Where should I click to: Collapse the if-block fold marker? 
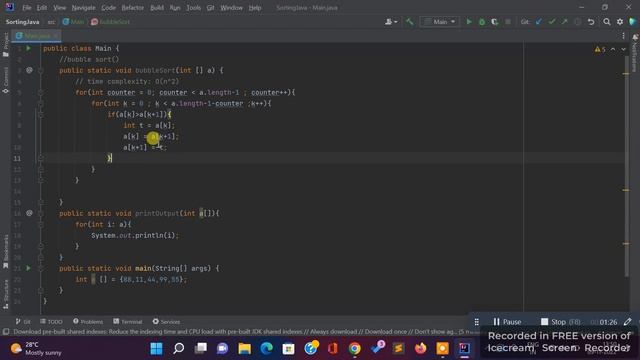pos(40,114)
